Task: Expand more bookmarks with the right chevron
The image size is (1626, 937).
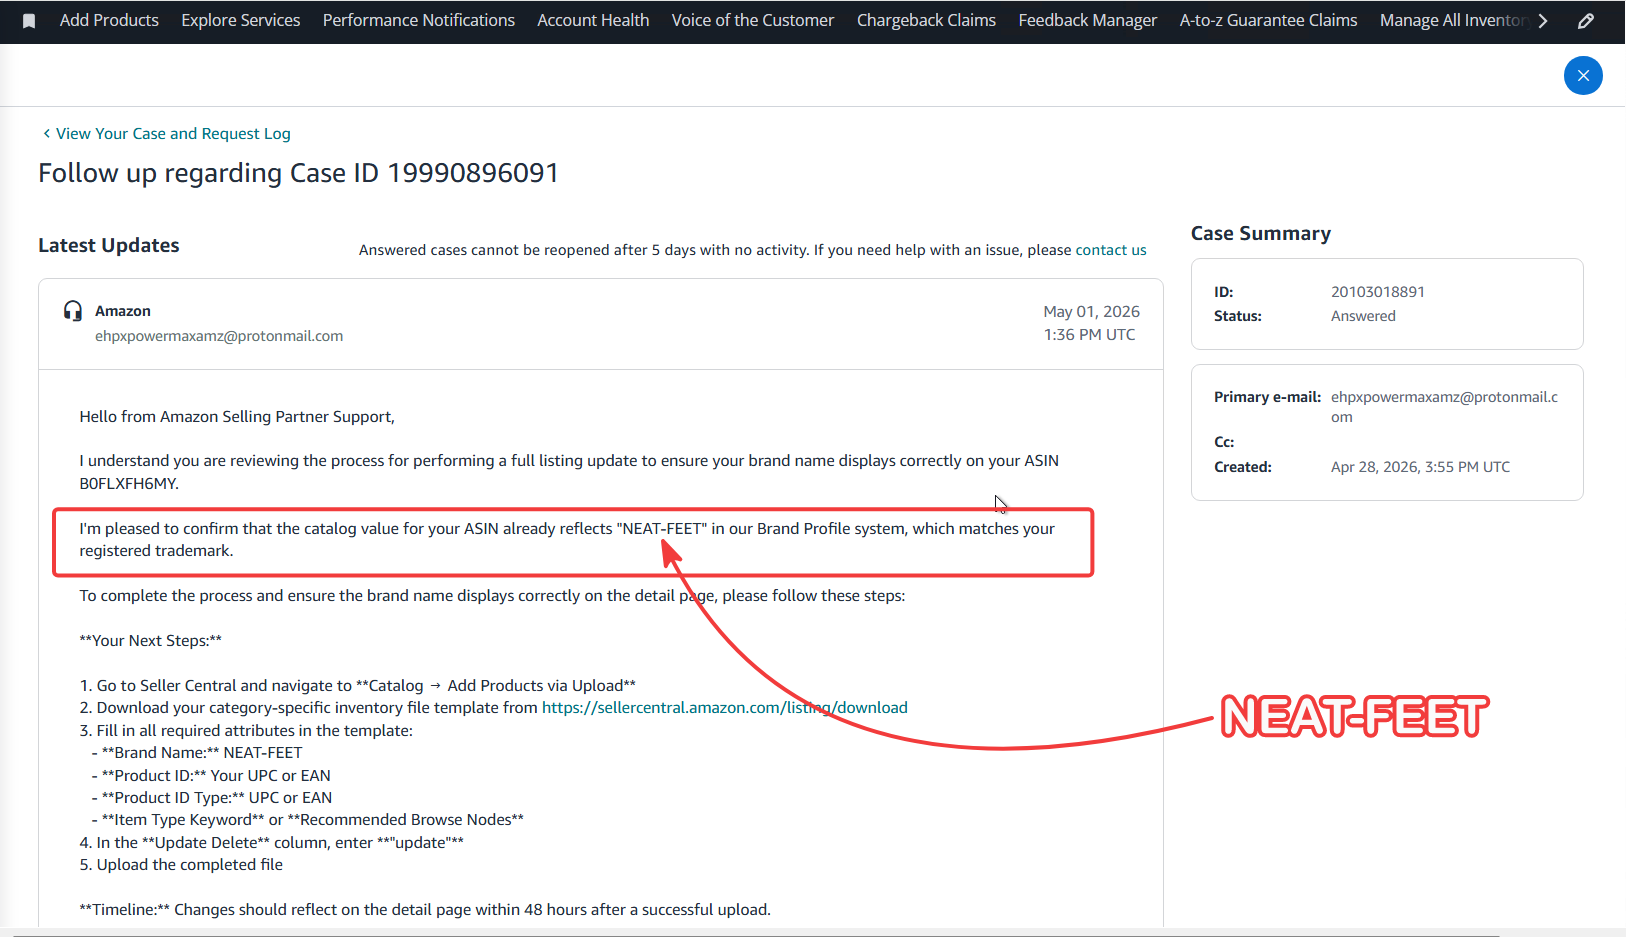Action: [1543, 21]
